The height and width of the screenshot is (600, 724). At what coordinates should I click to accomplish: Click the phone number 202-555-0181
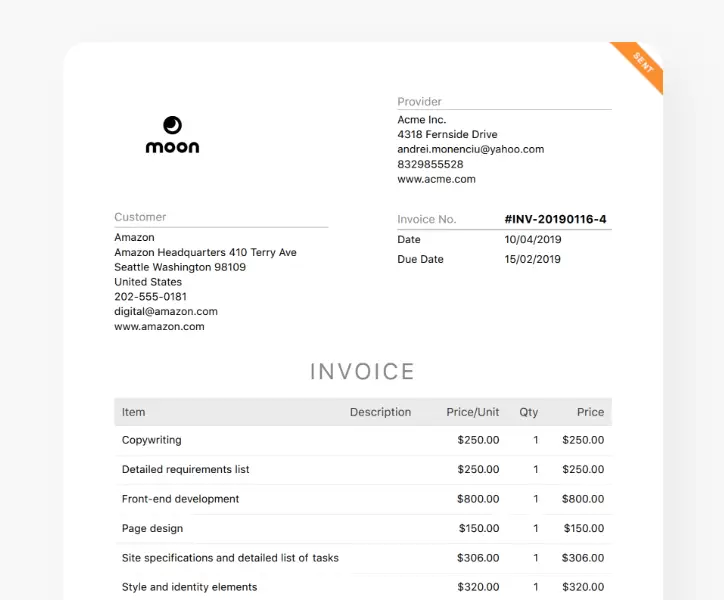(x=151, y=297)
